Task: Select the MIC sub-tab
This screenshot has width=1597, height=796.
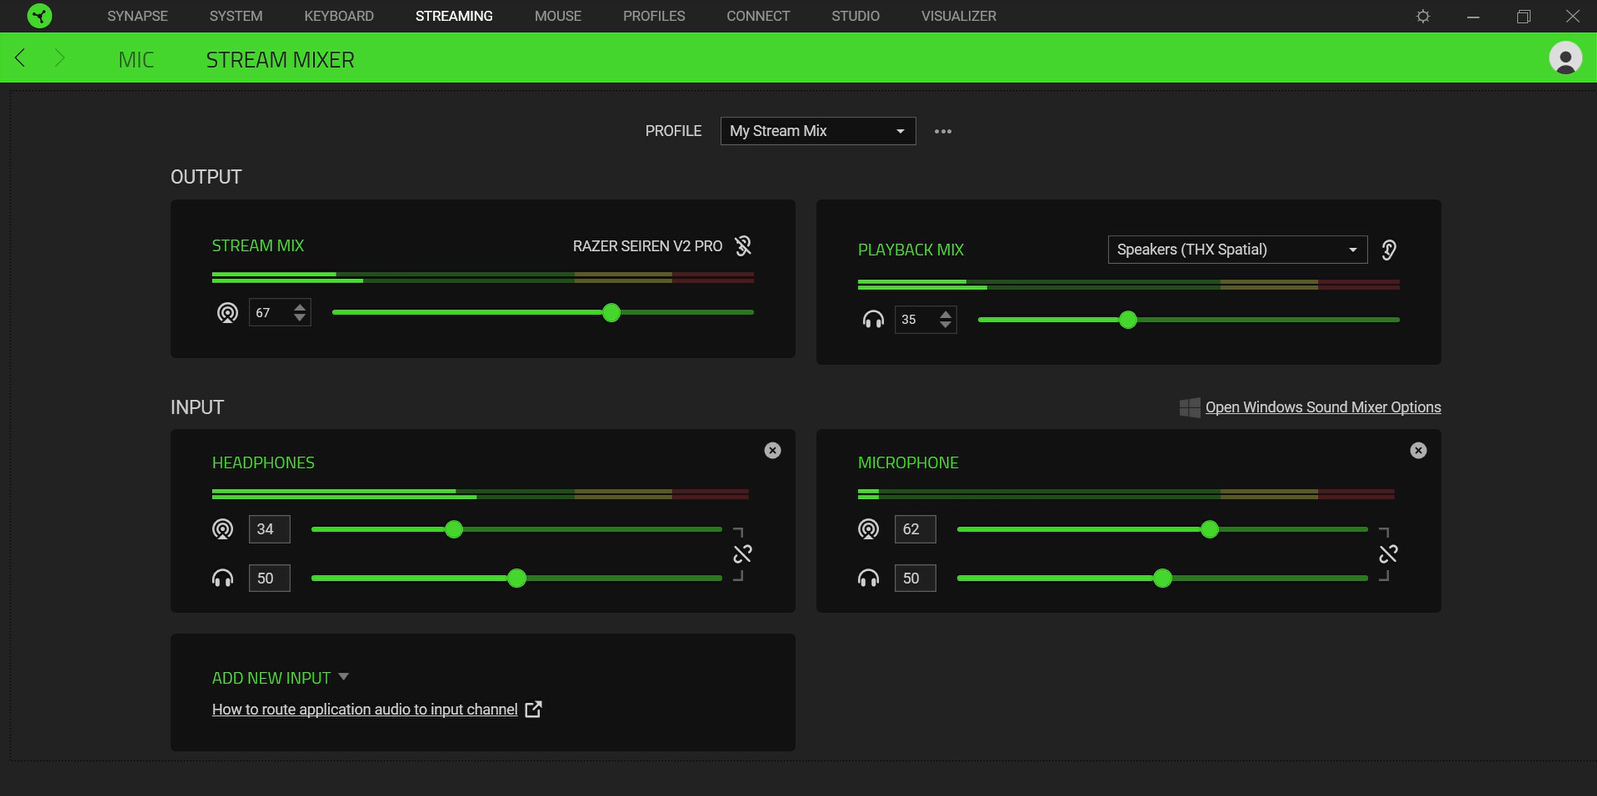Action: (136, 60)
